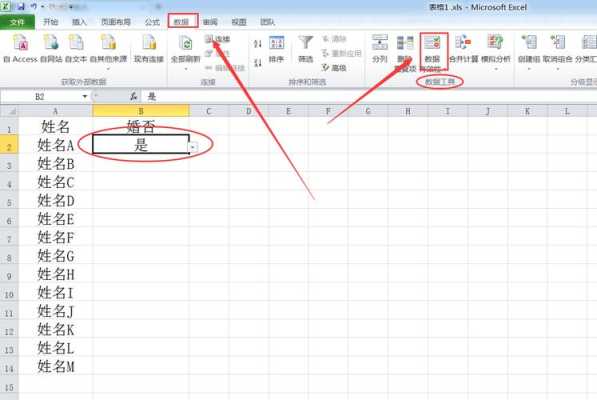
Task: Open the green 文件 (File) tab
Action: [x=17, y=22]
